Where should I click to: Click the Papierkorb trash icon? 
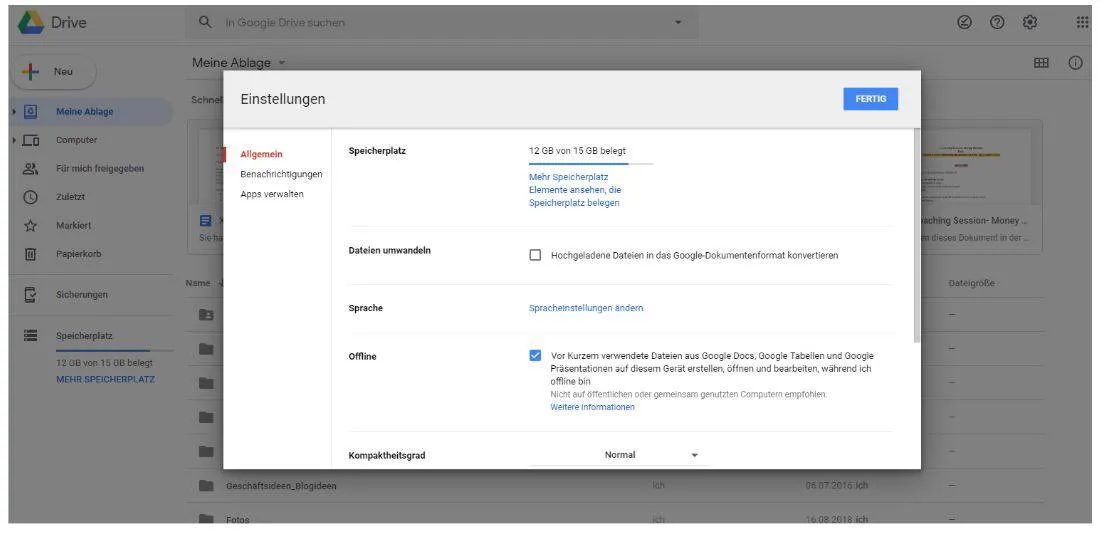pyautogui.click(x=30, y=254)
